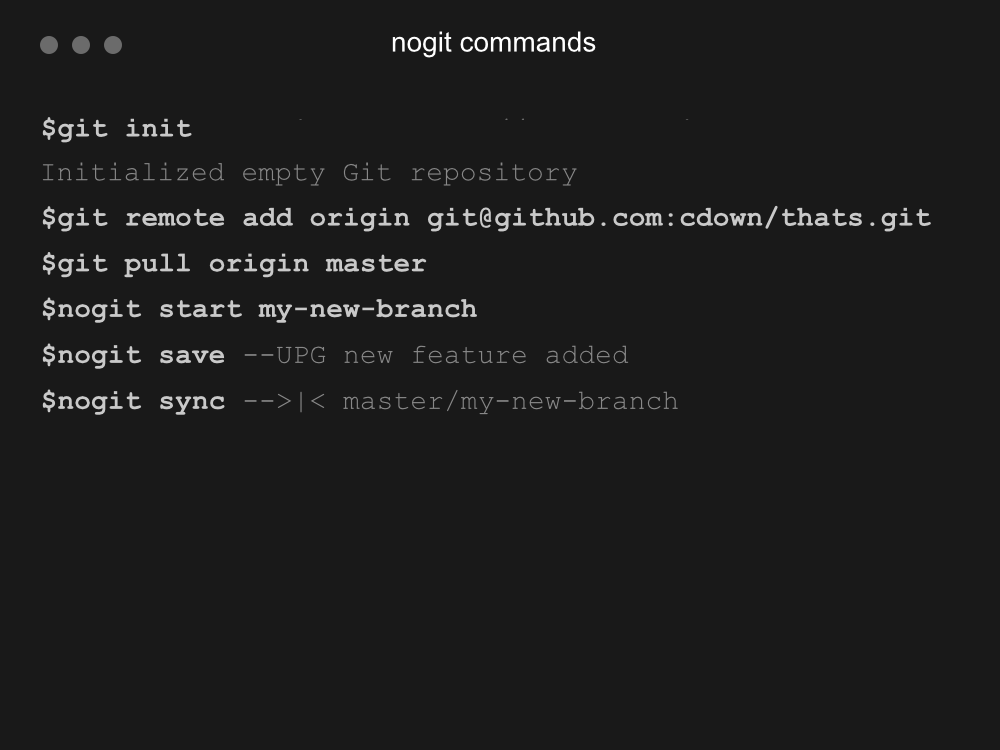Click the '$git pull origin master' line
1000x750 pixels.
tap(234, 264)
